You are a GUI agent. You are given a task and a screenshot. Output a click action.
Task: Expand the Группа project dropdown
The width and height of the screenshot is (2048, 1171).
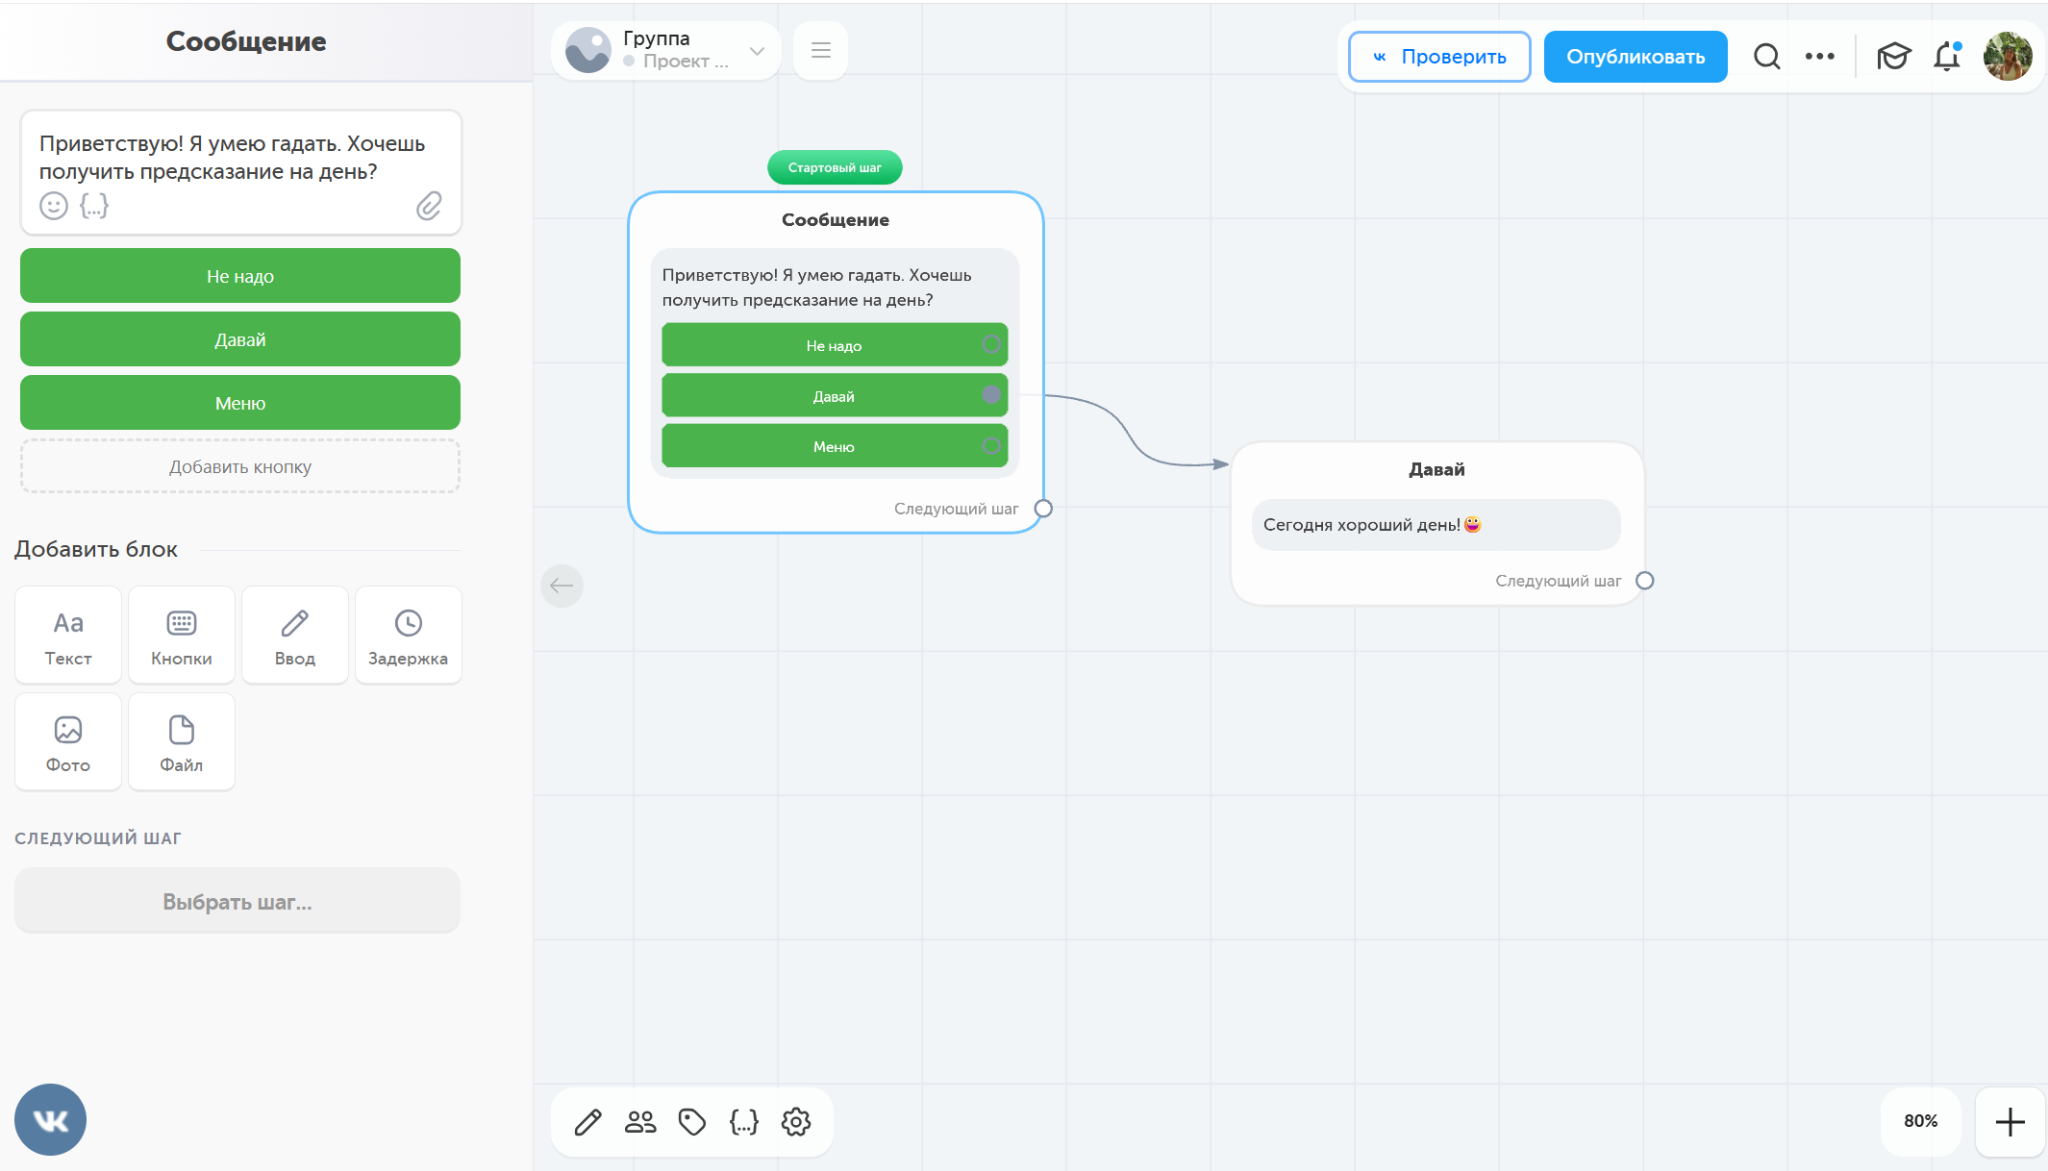click(x=757, y=50)
